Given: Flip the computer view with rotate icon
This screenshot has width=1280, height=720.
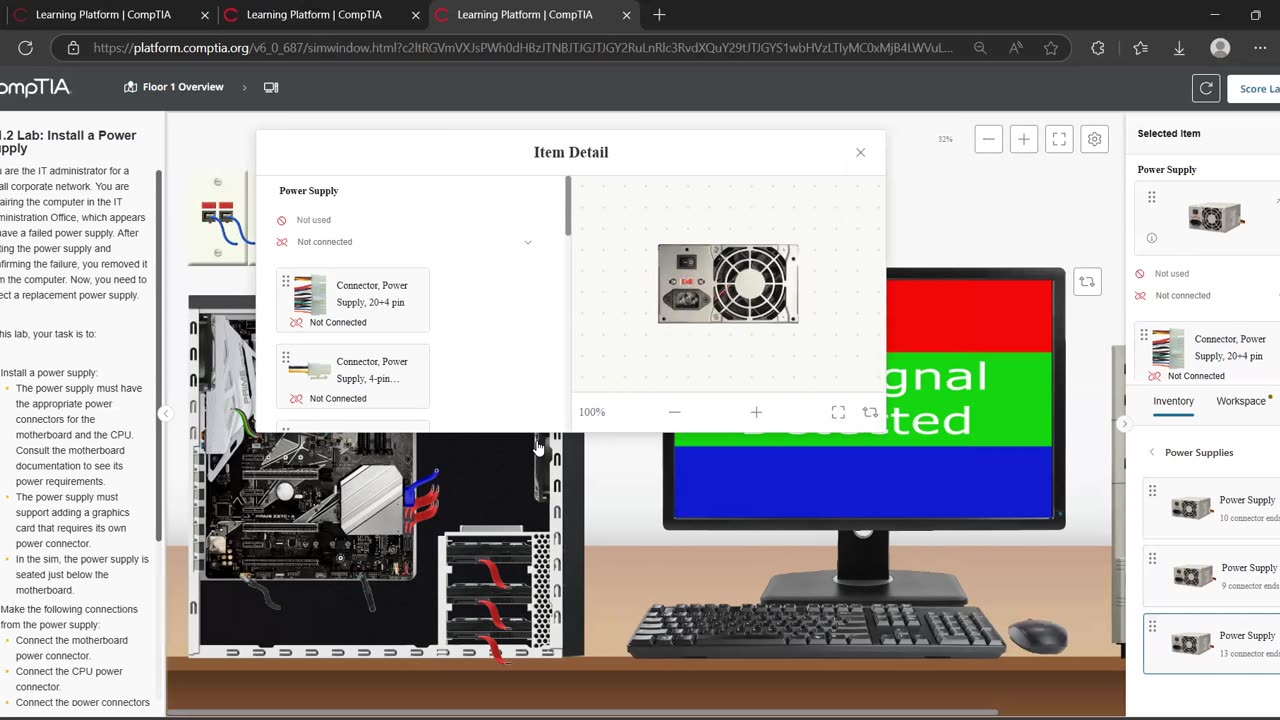Looking at the screenshot, I should [x=1087, y=282].
